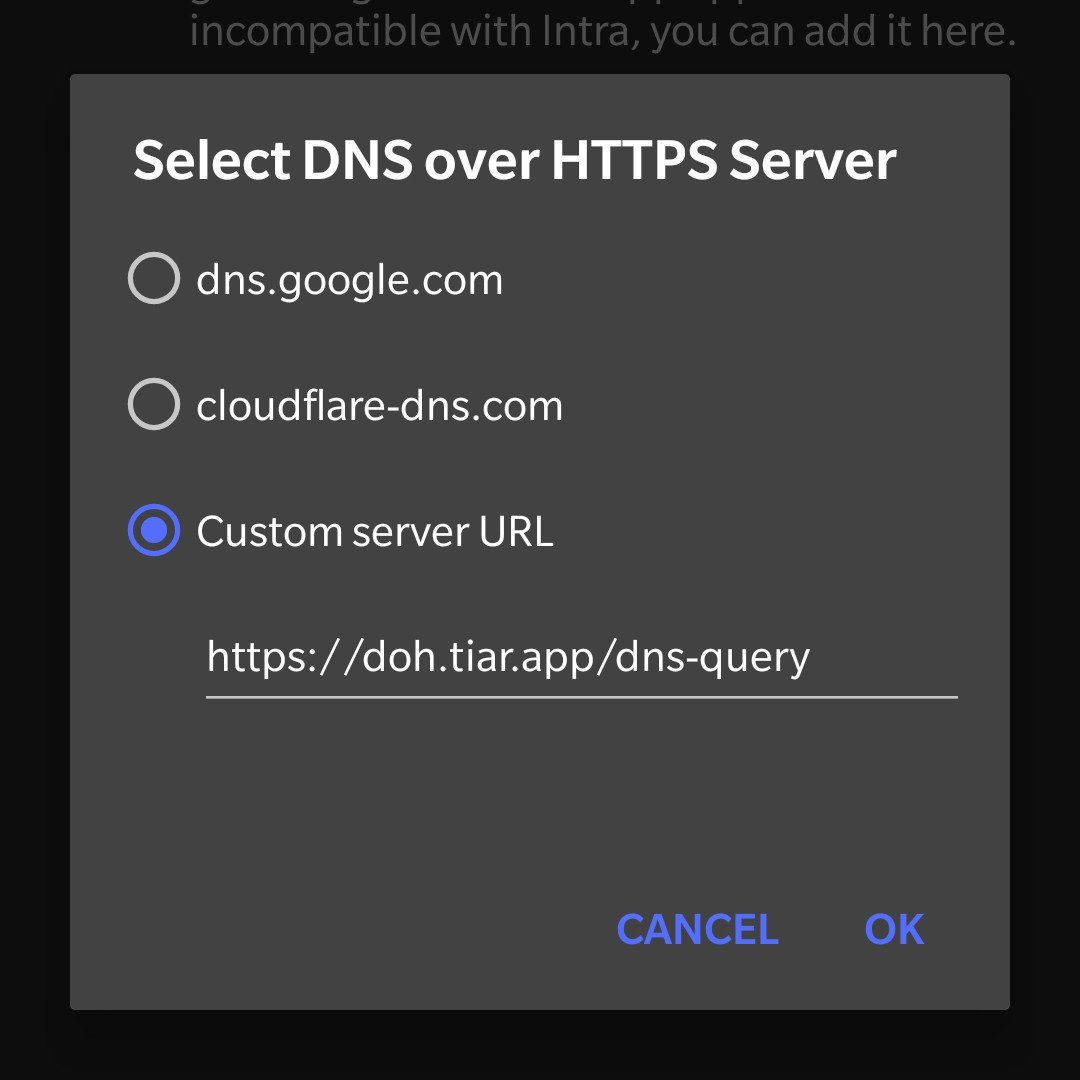Click the Select DNS over HTTPS Server title
1080x1080 pixels.
pyautogui.click(x=514, y=160)
